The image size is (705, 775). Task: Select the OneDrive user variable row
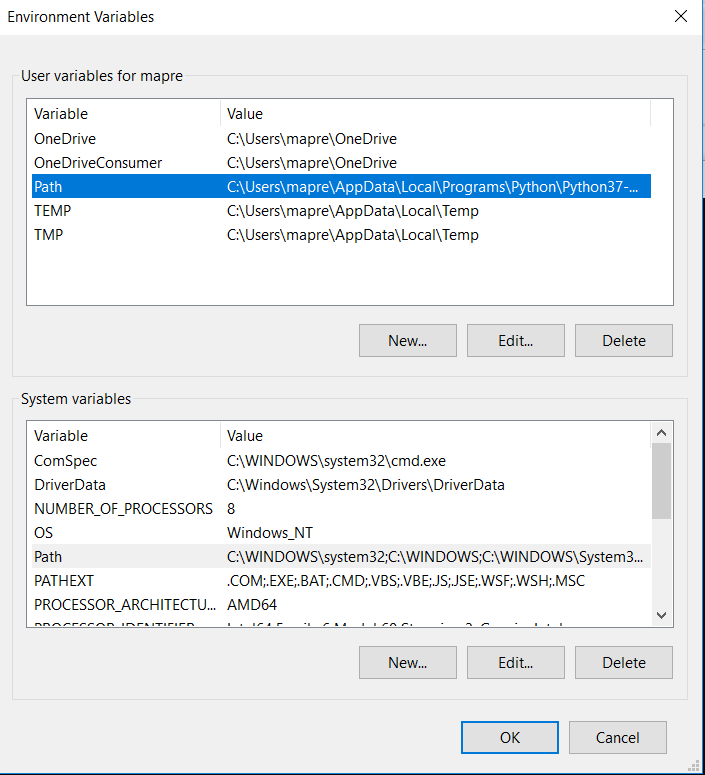(341, 138)
